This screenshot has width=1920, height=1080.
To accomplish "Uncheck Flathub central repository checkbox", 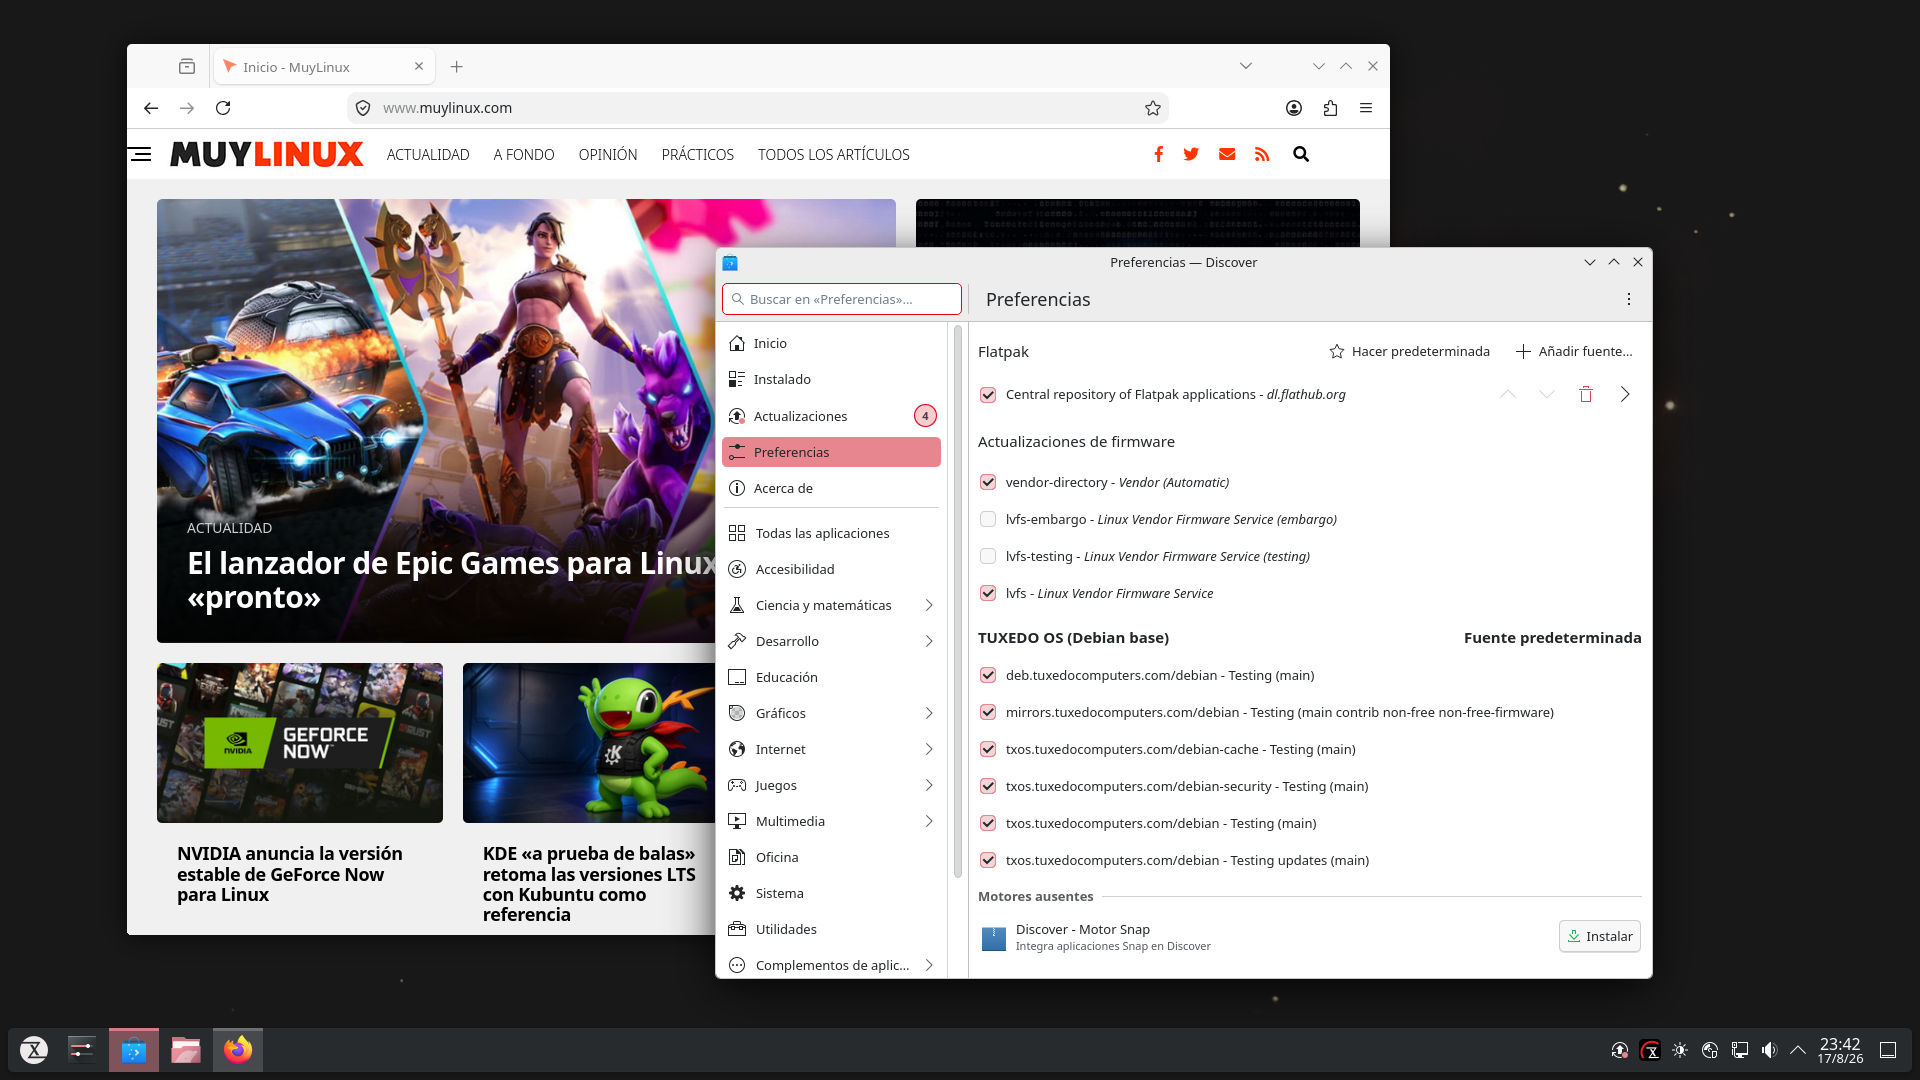I will [988, 395].
